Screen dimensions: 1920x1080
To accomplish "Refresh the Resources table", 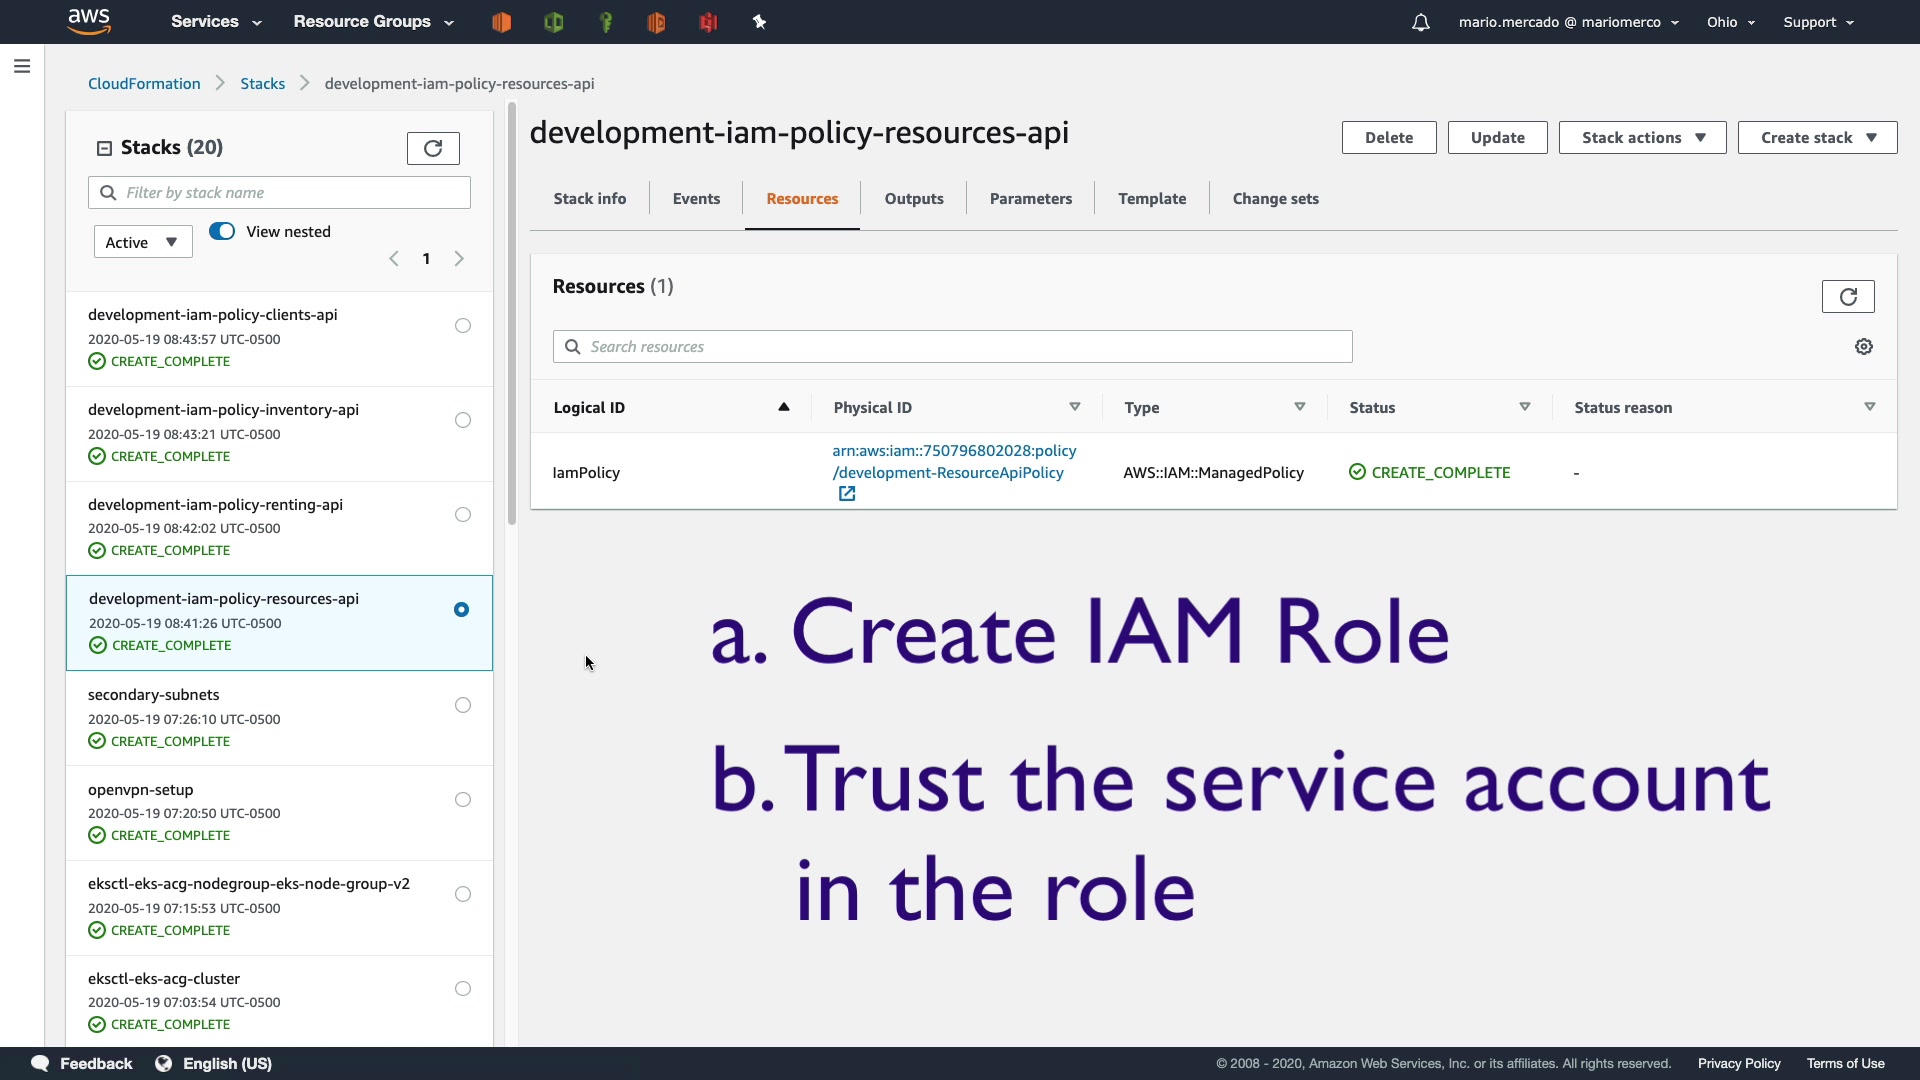I will (x=1847, y=296).
